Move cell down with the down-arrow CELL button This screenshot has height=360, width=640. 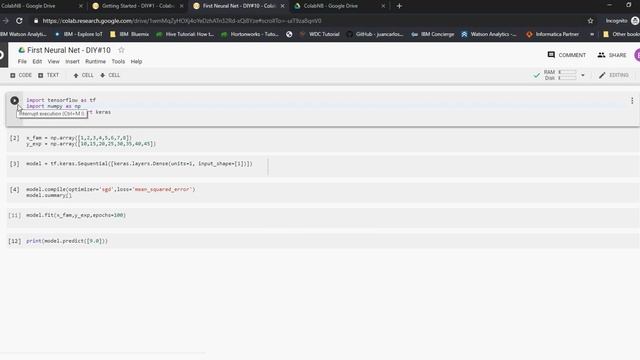(x=110, y=75)
